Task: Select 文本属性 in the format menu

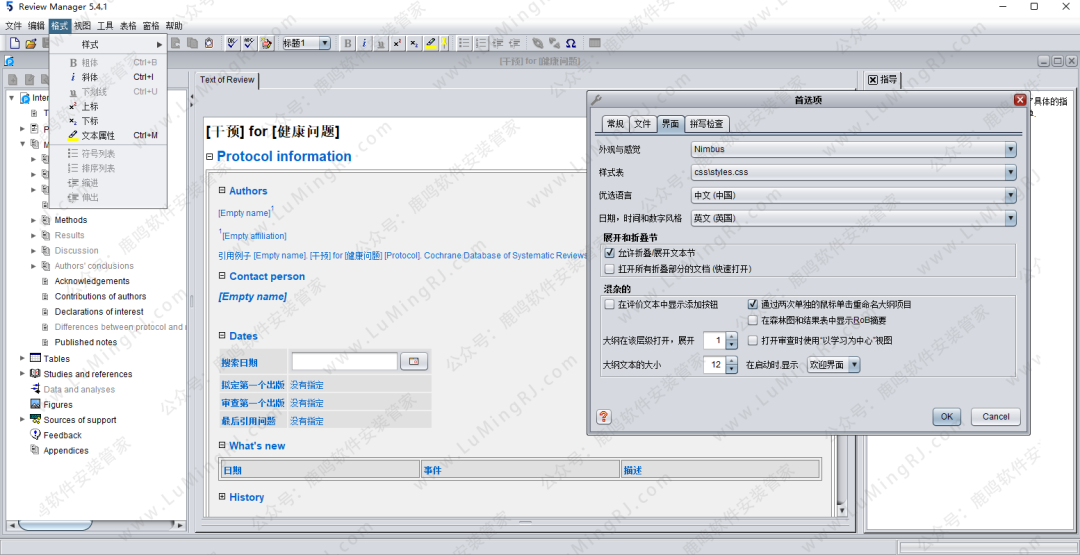Action: click(98, 135)
